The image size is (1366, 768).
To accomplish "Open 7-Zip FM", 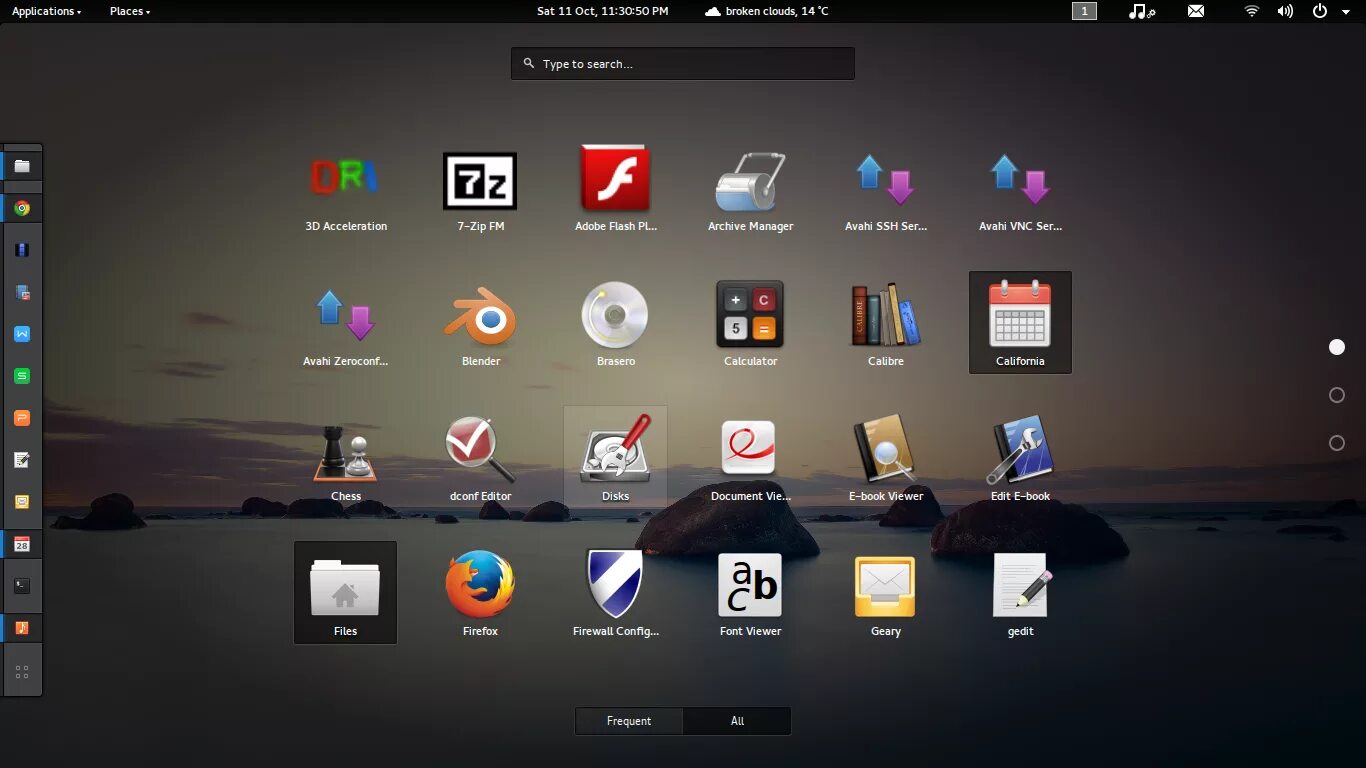I will [x=480, y=189].
